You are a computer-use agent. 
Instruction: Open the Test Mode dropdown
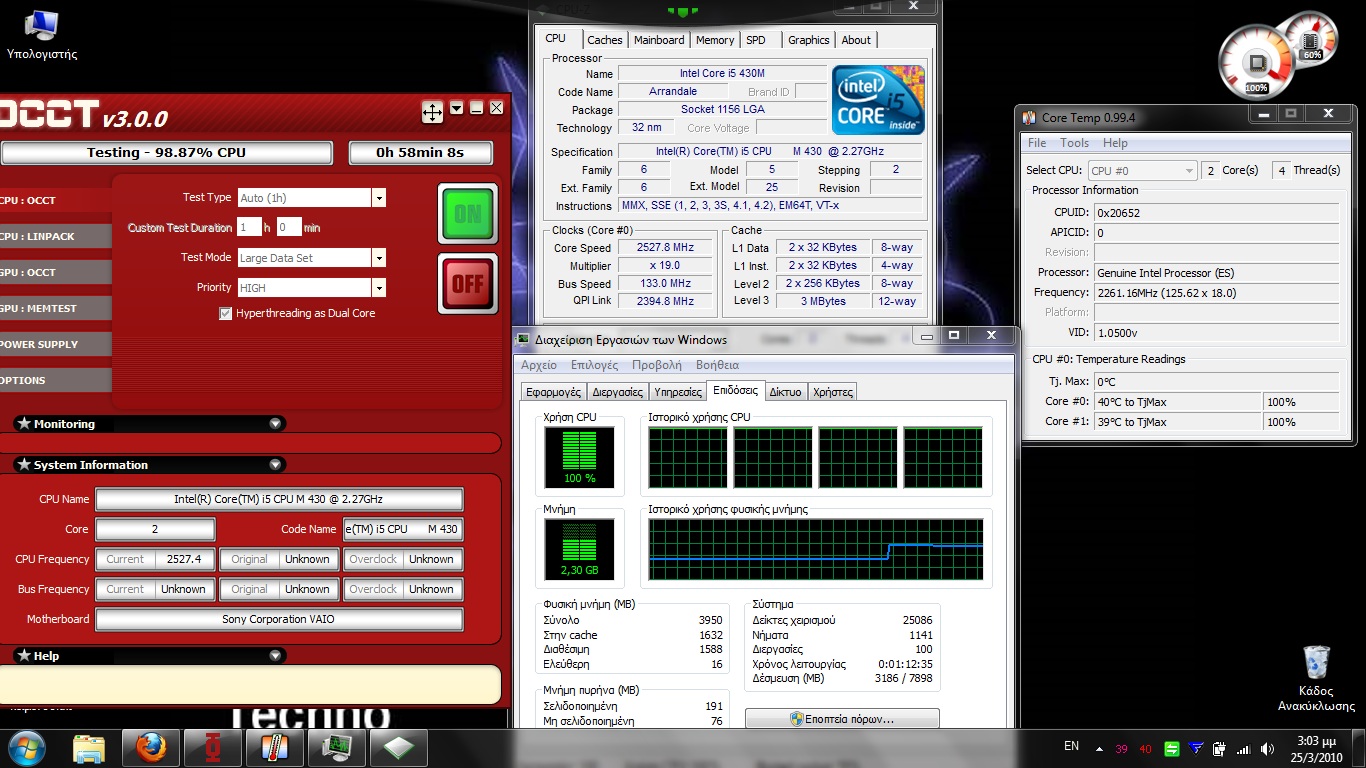tap(378, 258)
